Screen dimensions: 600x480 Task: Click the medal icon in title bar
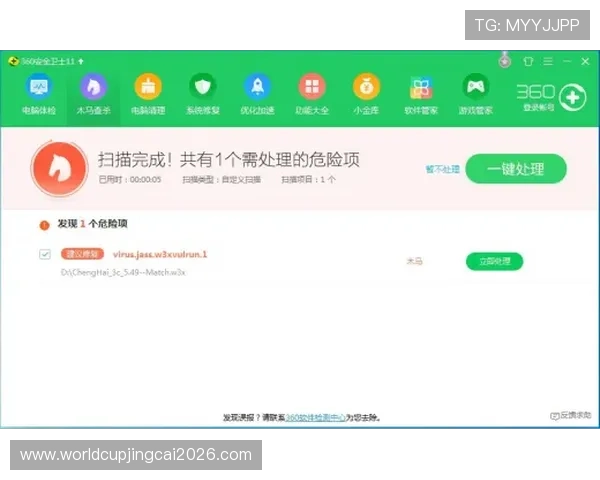pyautogui.click(x=505, y=60)
